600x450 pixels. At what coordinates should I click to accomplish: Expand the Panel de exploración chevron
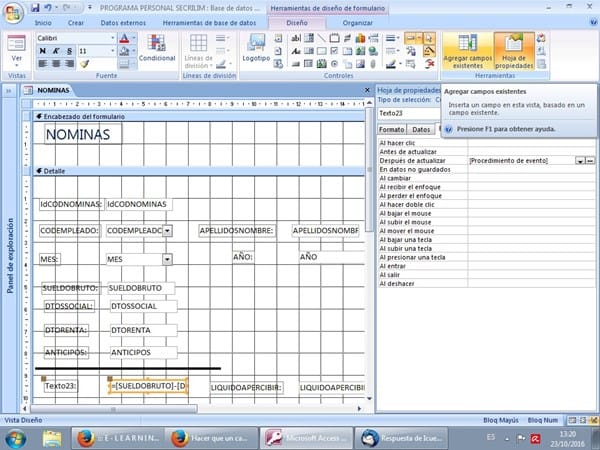(9, 91)
